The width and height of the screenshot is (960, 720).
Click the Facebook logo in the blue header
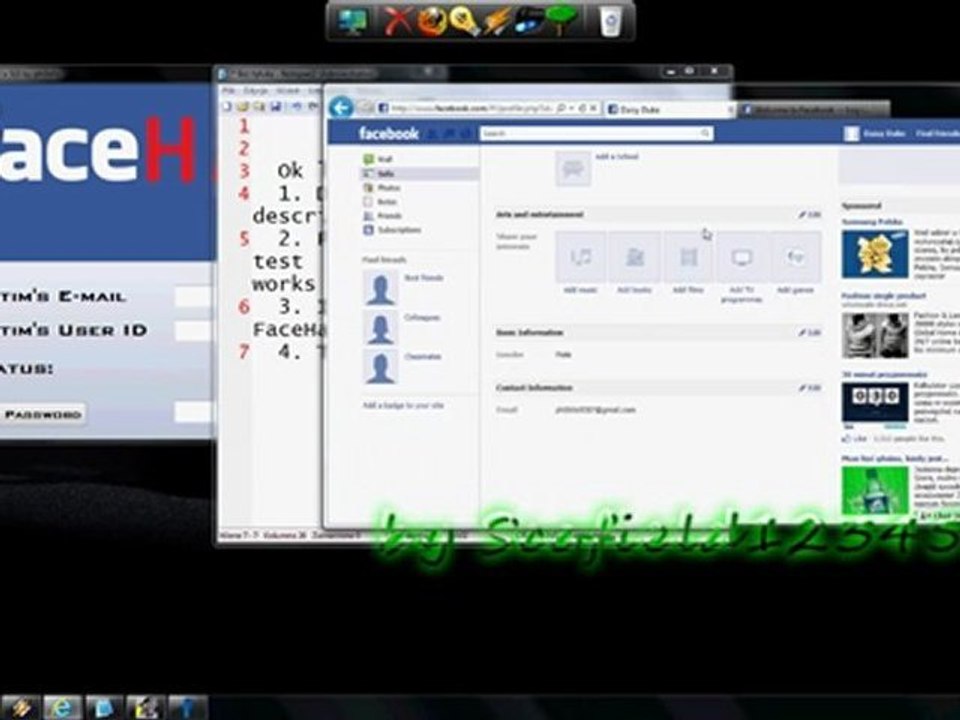click(x=389, y=133)
